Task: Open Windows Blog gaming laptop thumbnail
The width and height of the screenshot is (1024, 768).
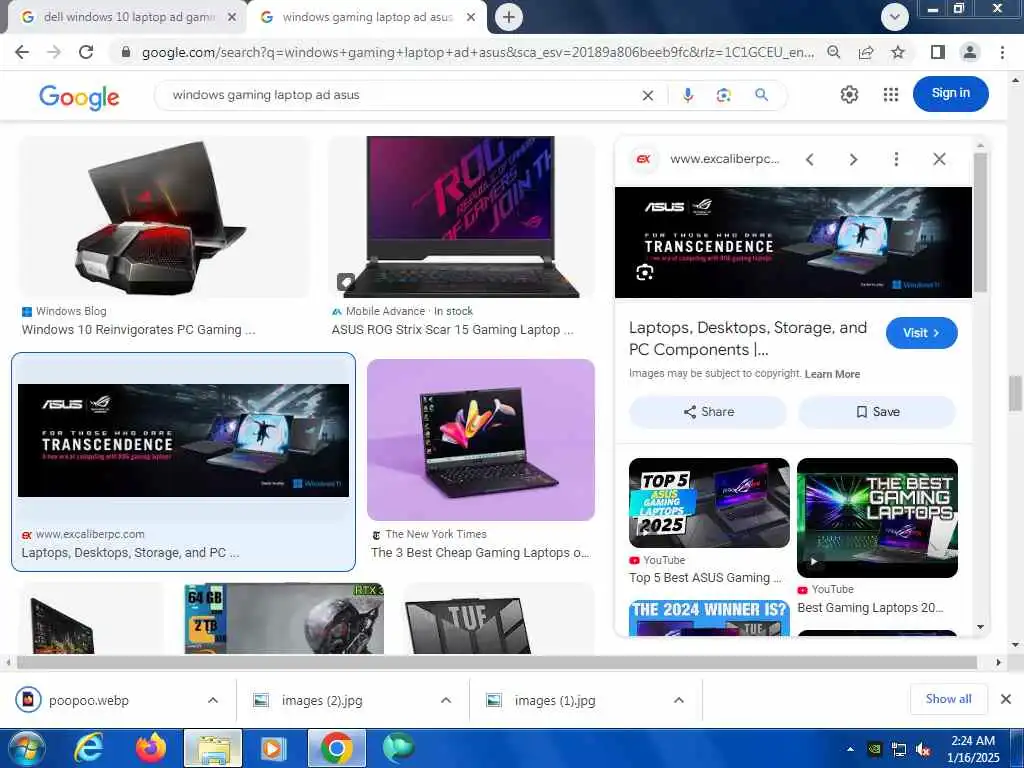Action: (x=165, y=217)
